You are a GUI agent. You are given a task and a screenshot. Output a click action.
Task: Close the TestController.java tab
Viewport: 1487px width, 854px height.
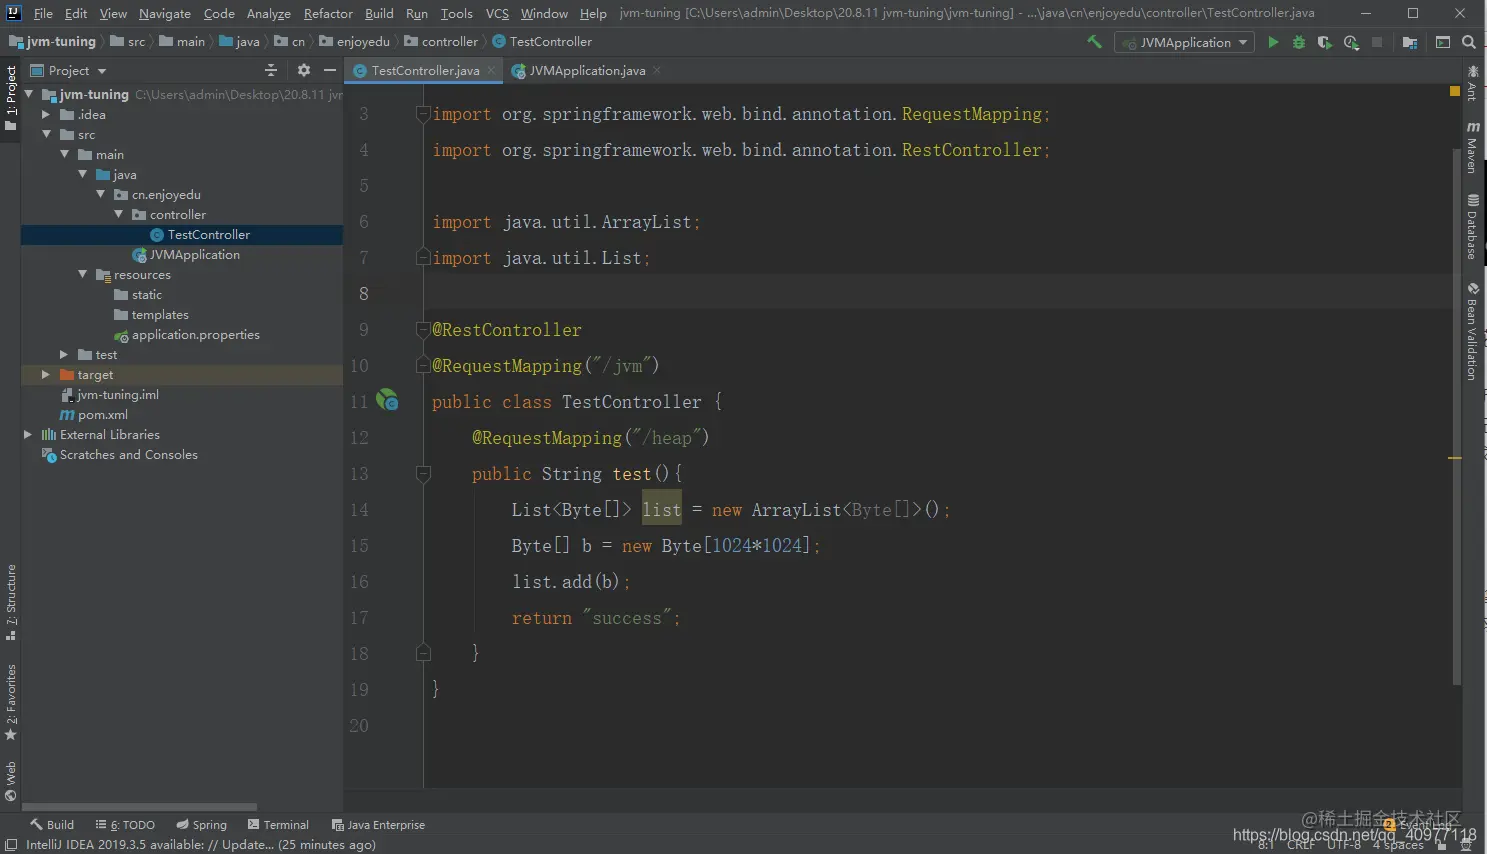tap(491, 70)
